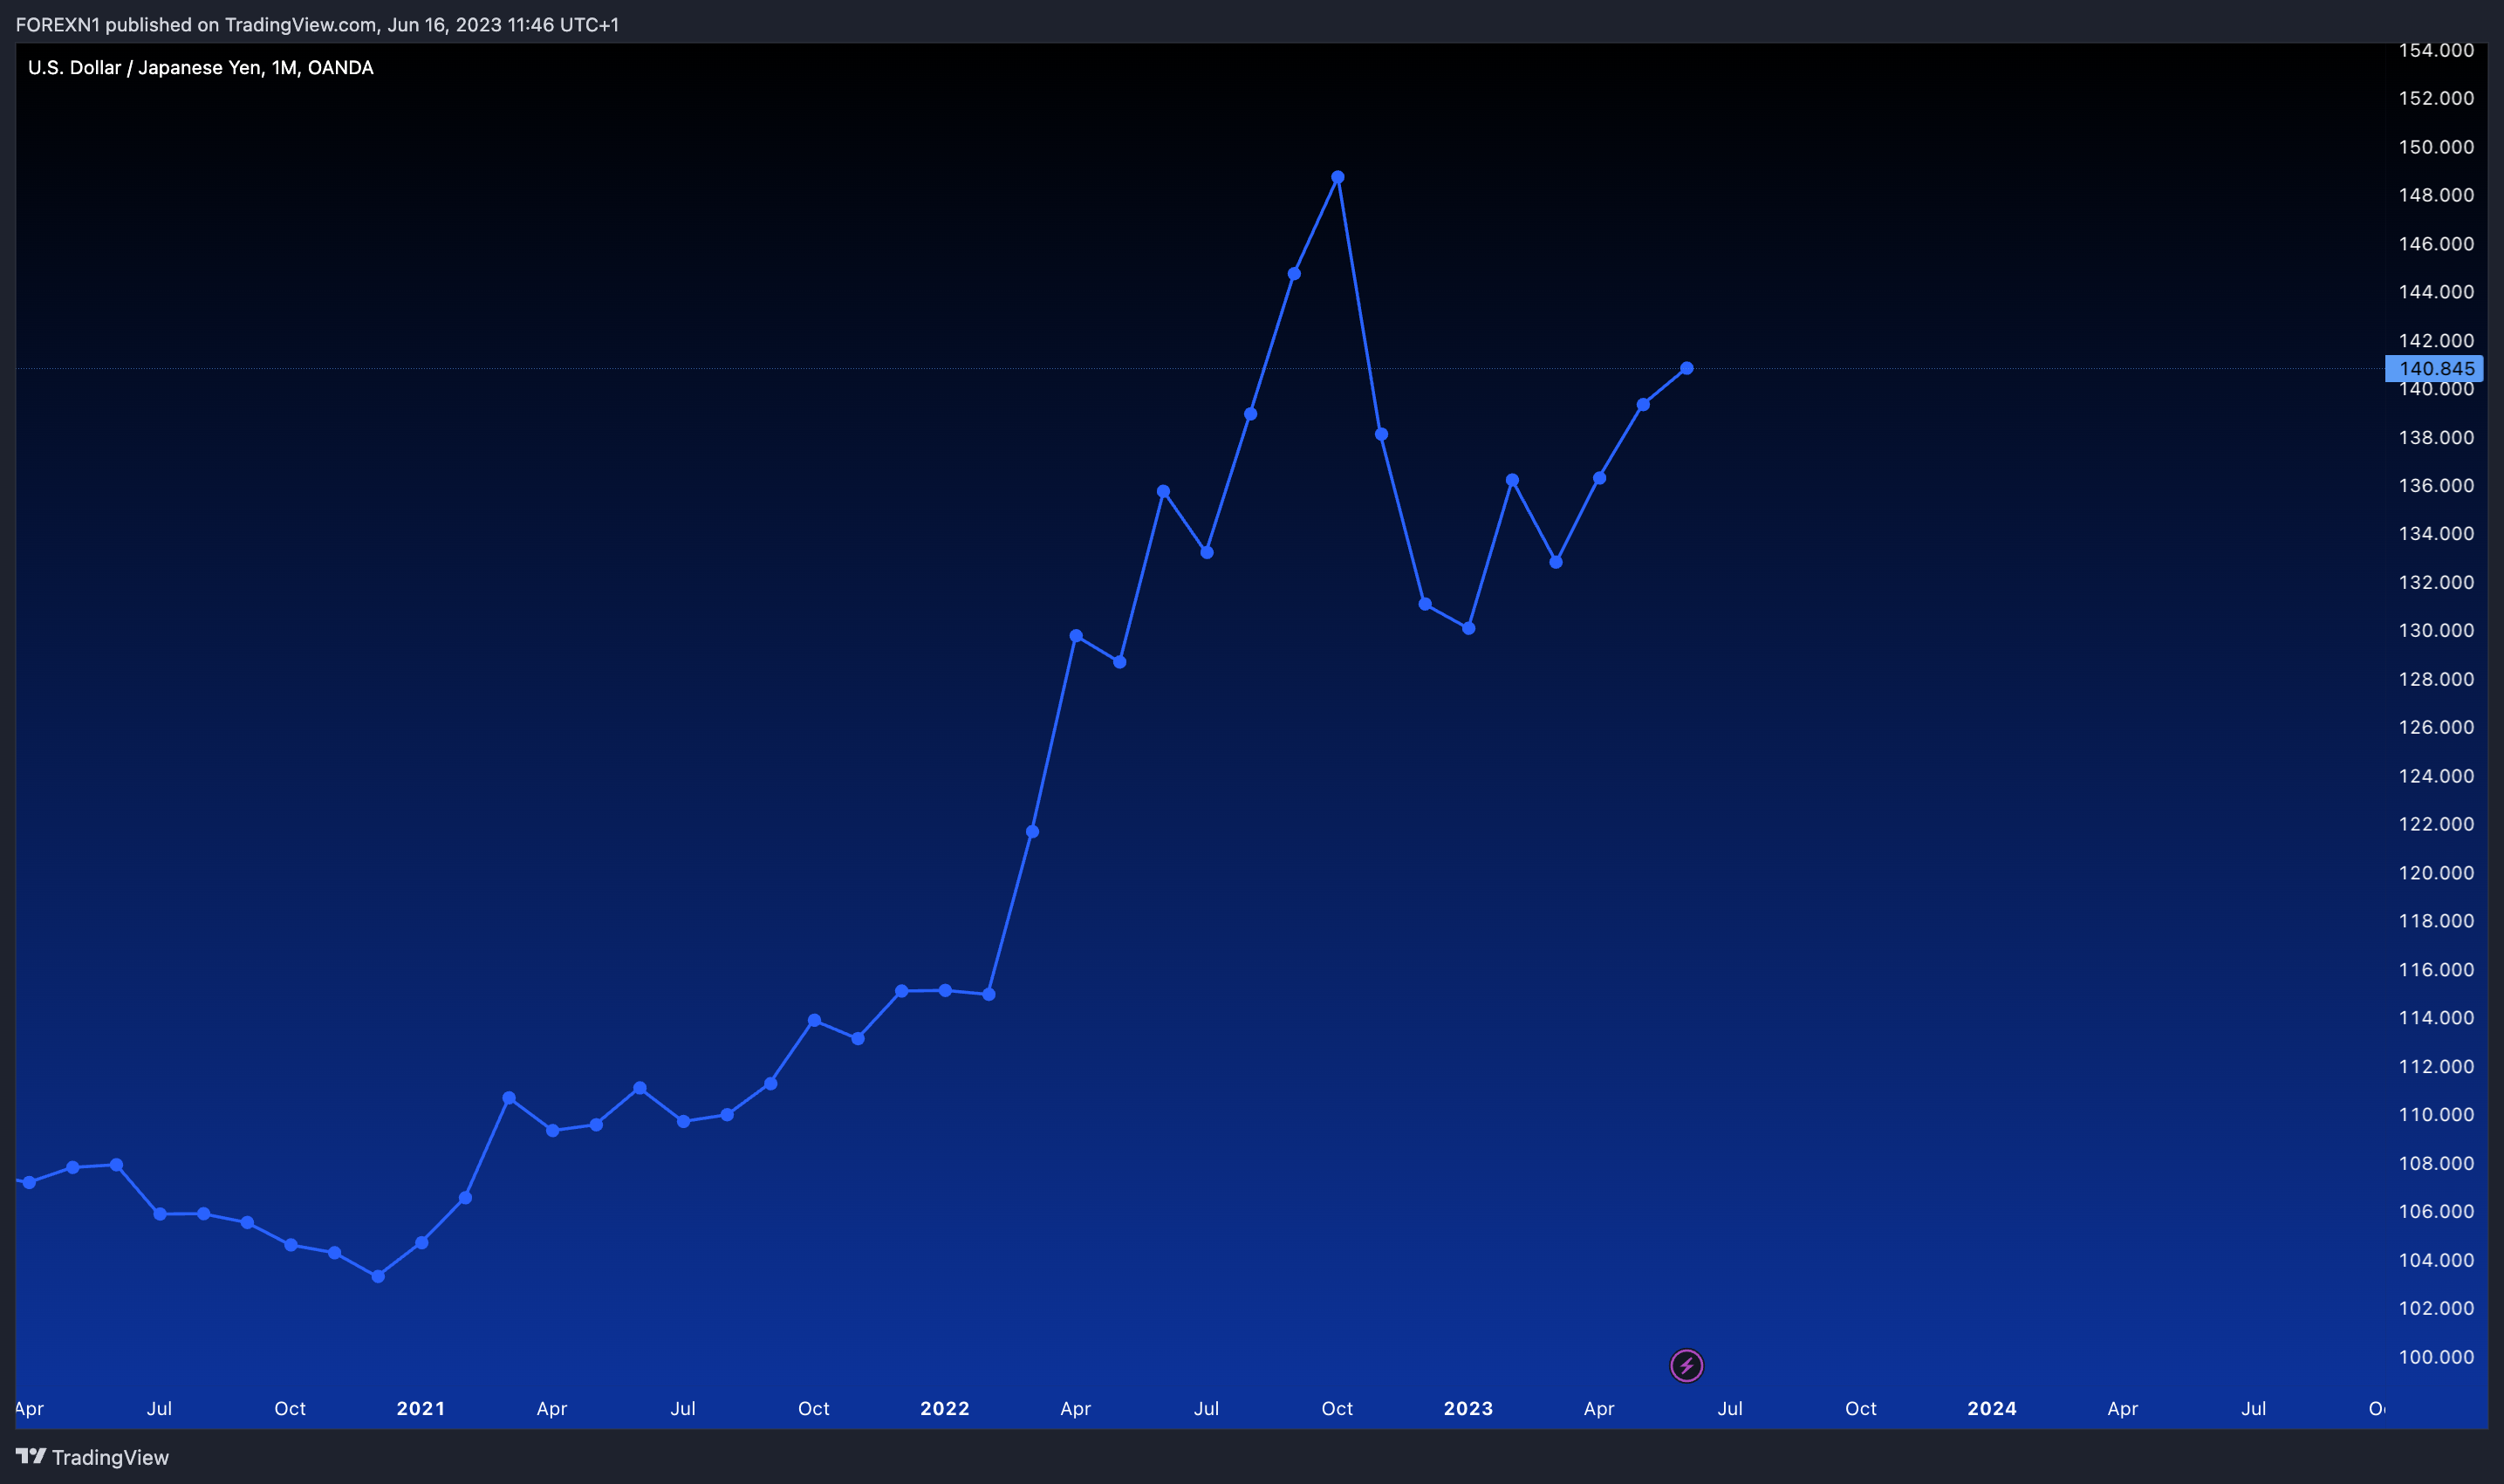Click the November 2022 data point near 138
2504x1484 pixels.
click(x=1382, y=434)
